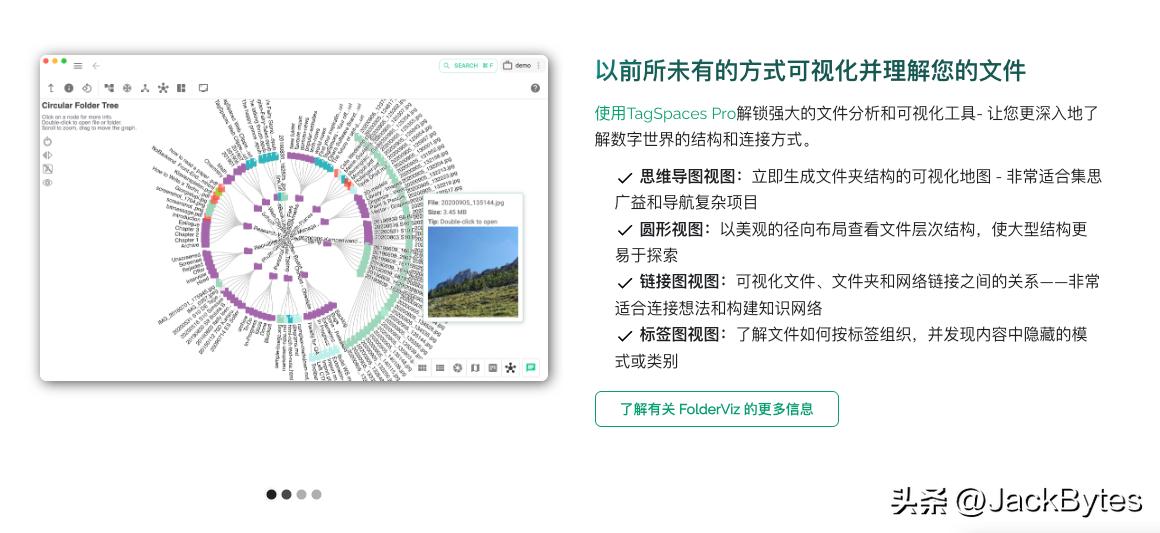This screenshot has width=1160, height=533.
Task: Select the first carousel dot
Action: pos(272,495)
